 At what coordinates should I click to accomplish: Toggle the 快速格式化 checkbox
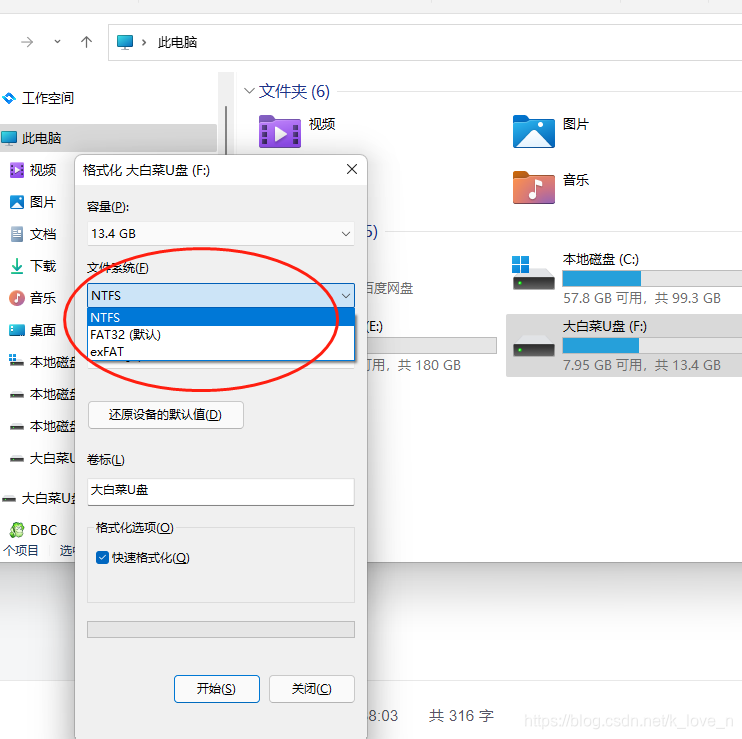click(x=102, y=558)
